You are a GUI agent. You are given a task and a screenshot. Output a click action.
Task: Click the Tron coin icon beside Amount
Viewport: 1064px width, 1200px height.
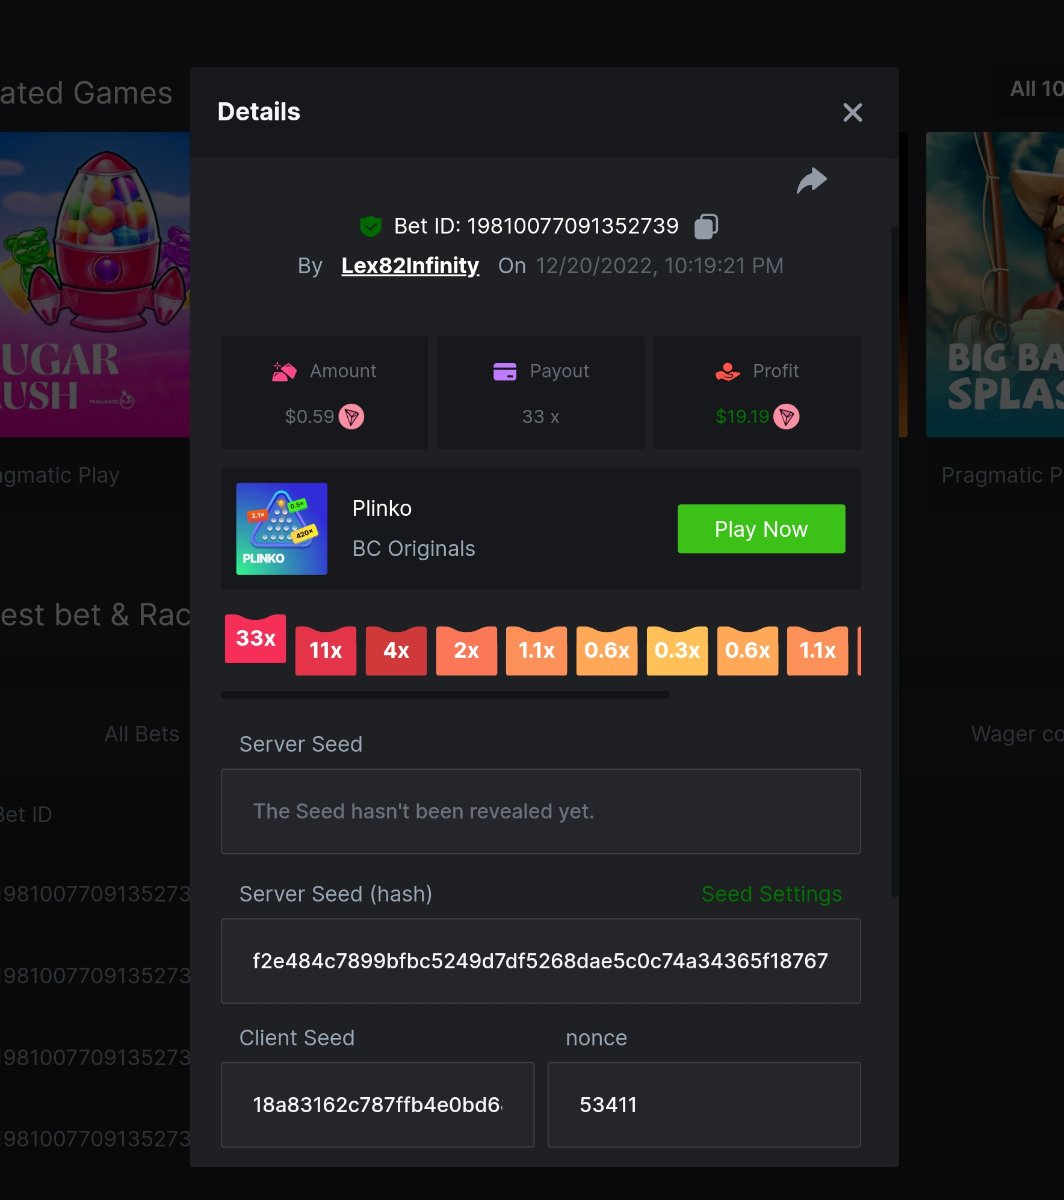(x=351, y=416)
